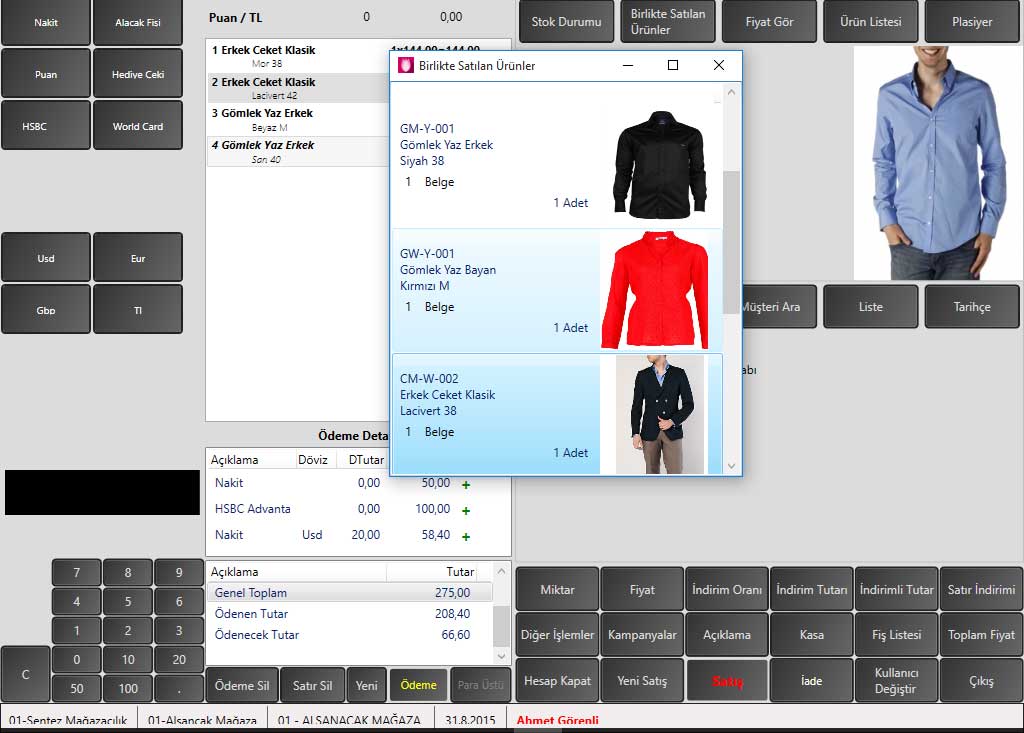Select the Plasiyer button
This screenshot has width=1024, height=733.
(972, 22)
